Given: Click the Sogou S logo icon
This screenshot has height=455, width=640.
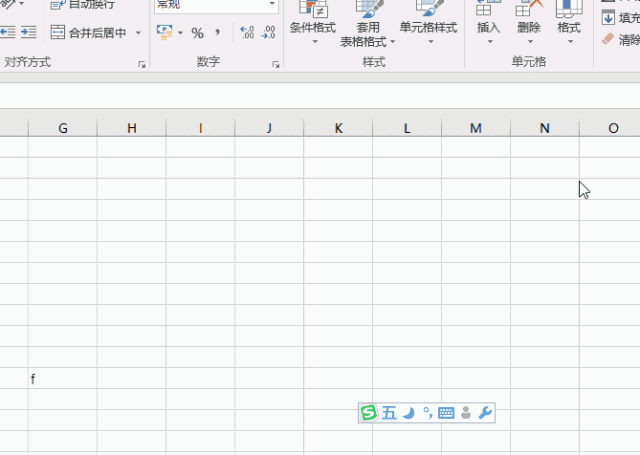Looking at the screenshot, I should 369,413.
